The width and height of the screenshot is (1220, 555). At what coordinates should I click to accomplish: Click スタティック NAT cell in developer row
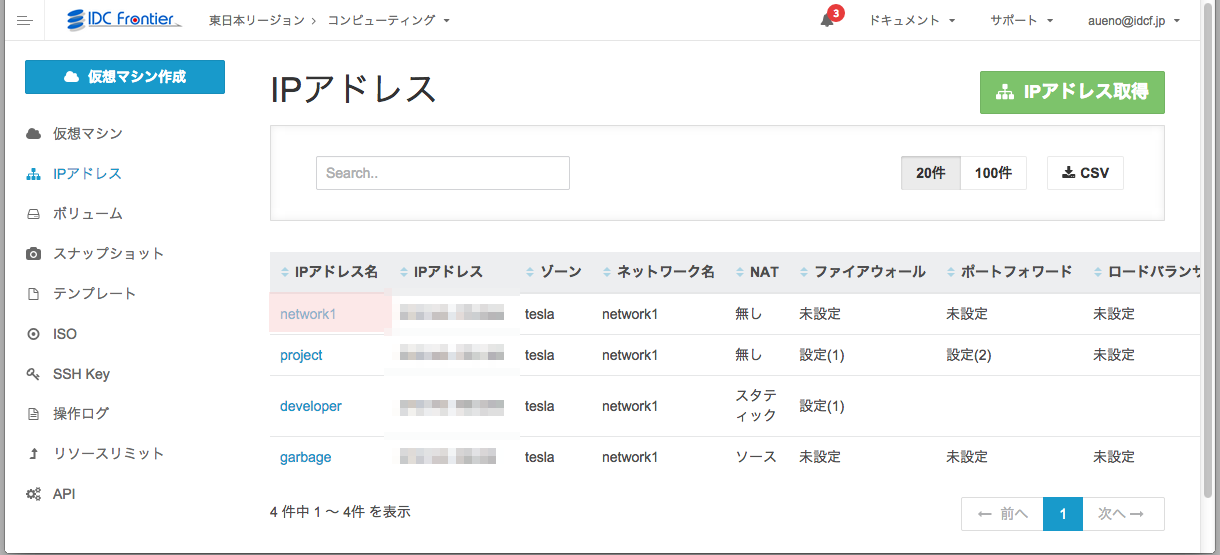click(756, 406)
